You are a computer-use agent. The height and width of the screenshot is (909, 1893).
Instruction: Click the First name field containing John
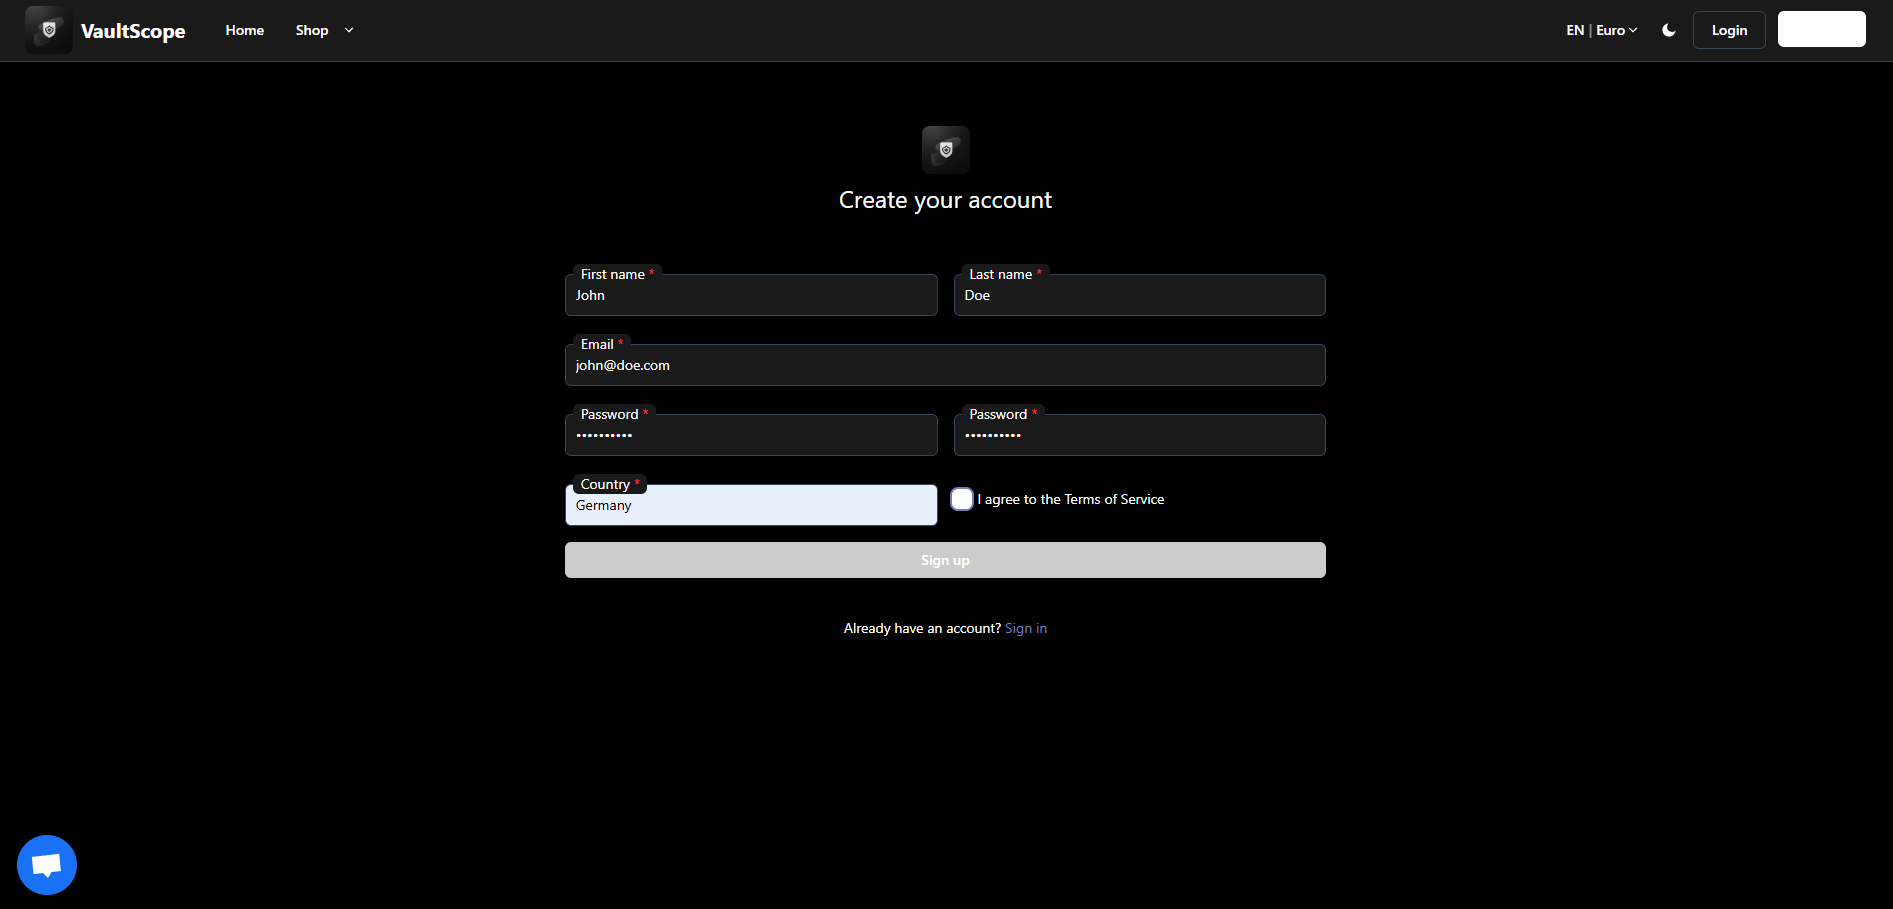click(x=751, y=294)
